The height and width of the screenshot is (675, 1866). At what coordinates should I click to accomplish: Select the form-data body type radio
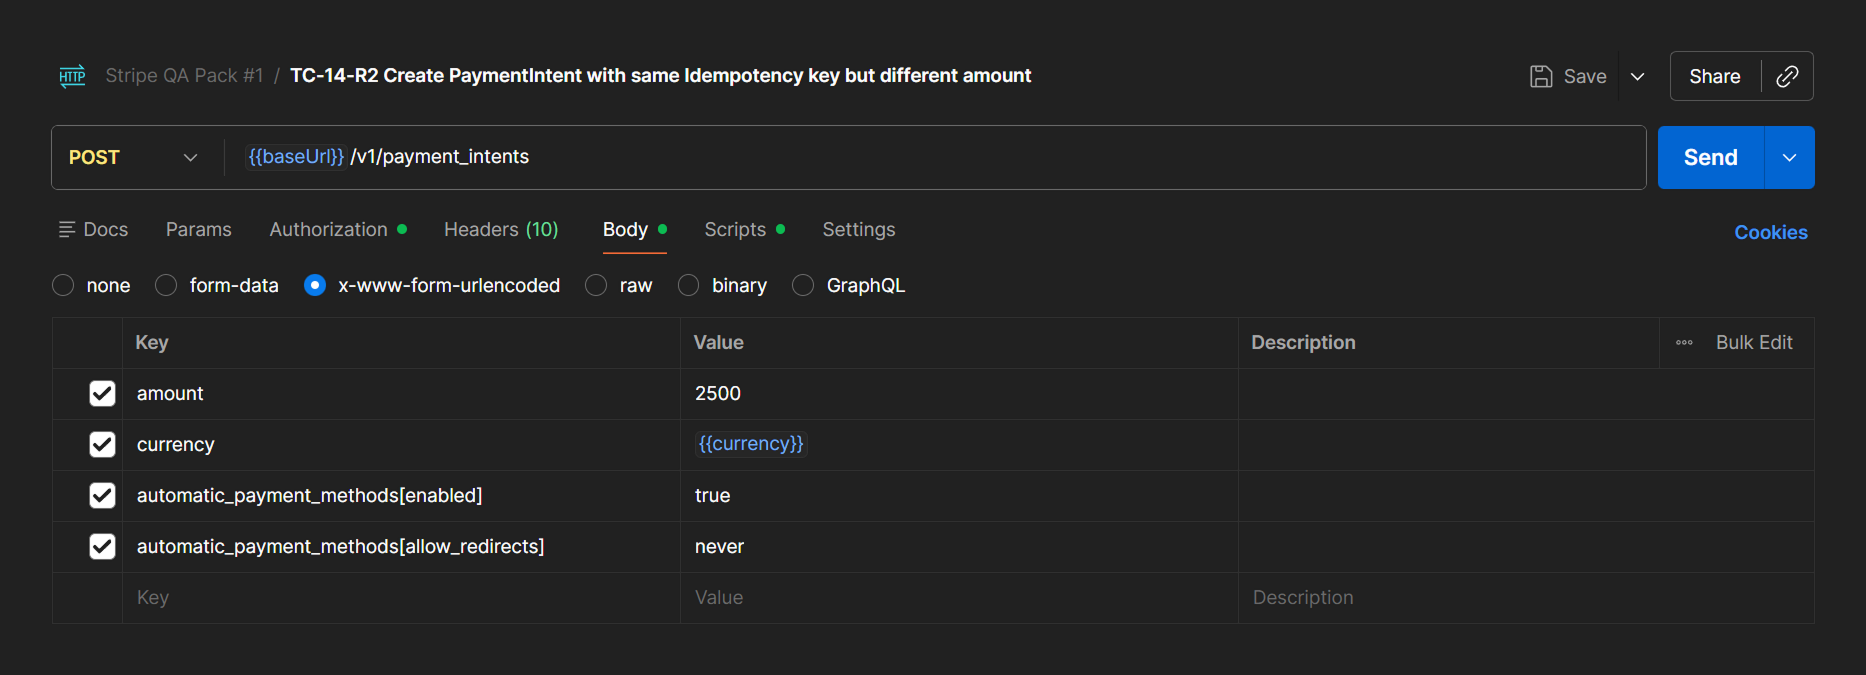click(x=166, y=285)
